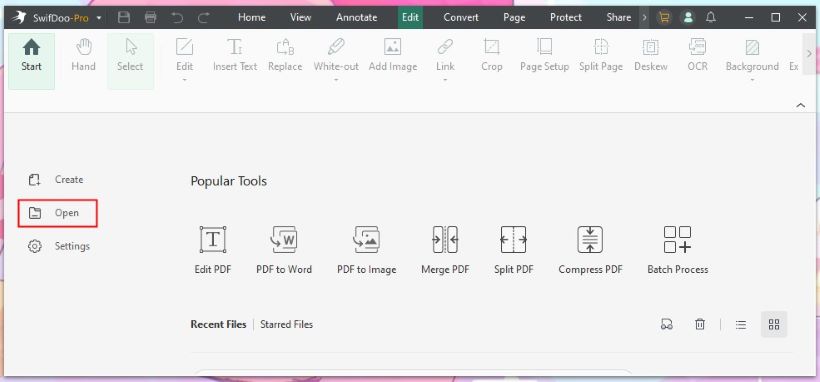Show the Recent Files list
Image resolution: width=820 pixels, height=382 pixels.
218,324
